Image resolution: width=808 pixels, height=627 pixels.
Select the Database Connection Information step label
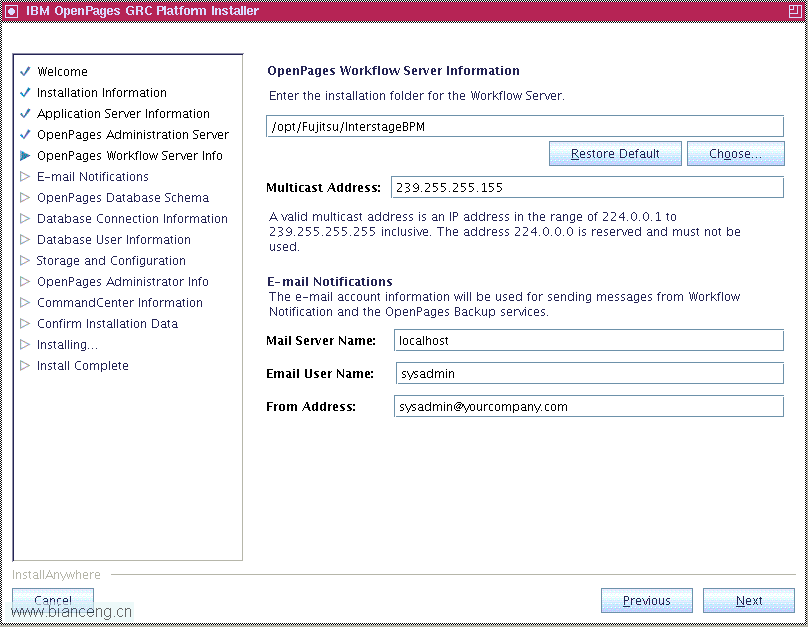pyautogui.click(x=132, y=219)
